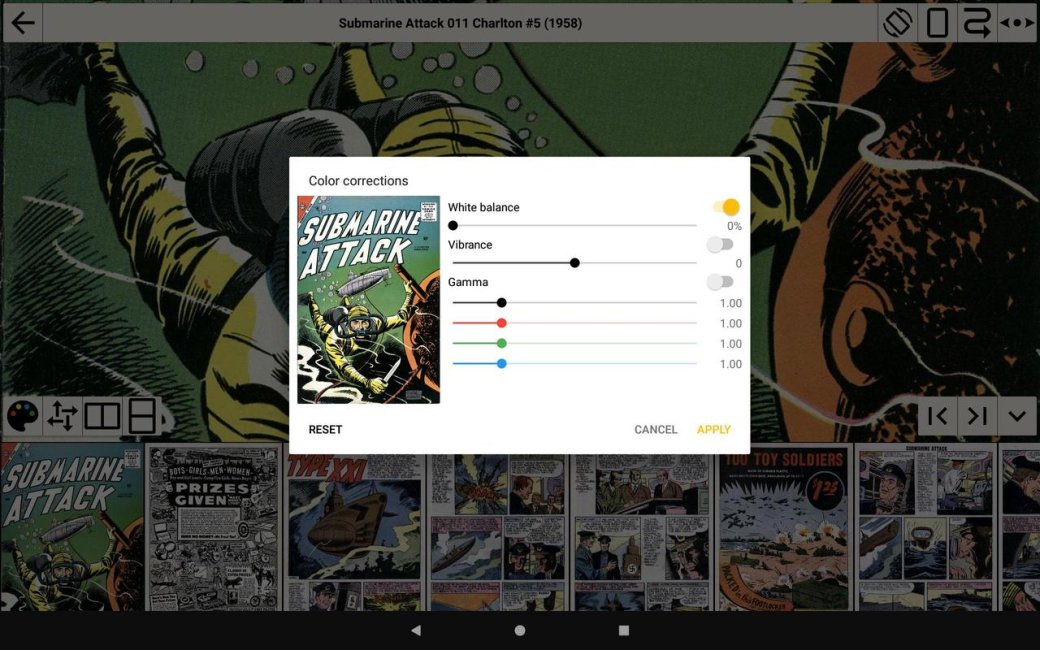Tap the screen rotation icon

[897, 23]
